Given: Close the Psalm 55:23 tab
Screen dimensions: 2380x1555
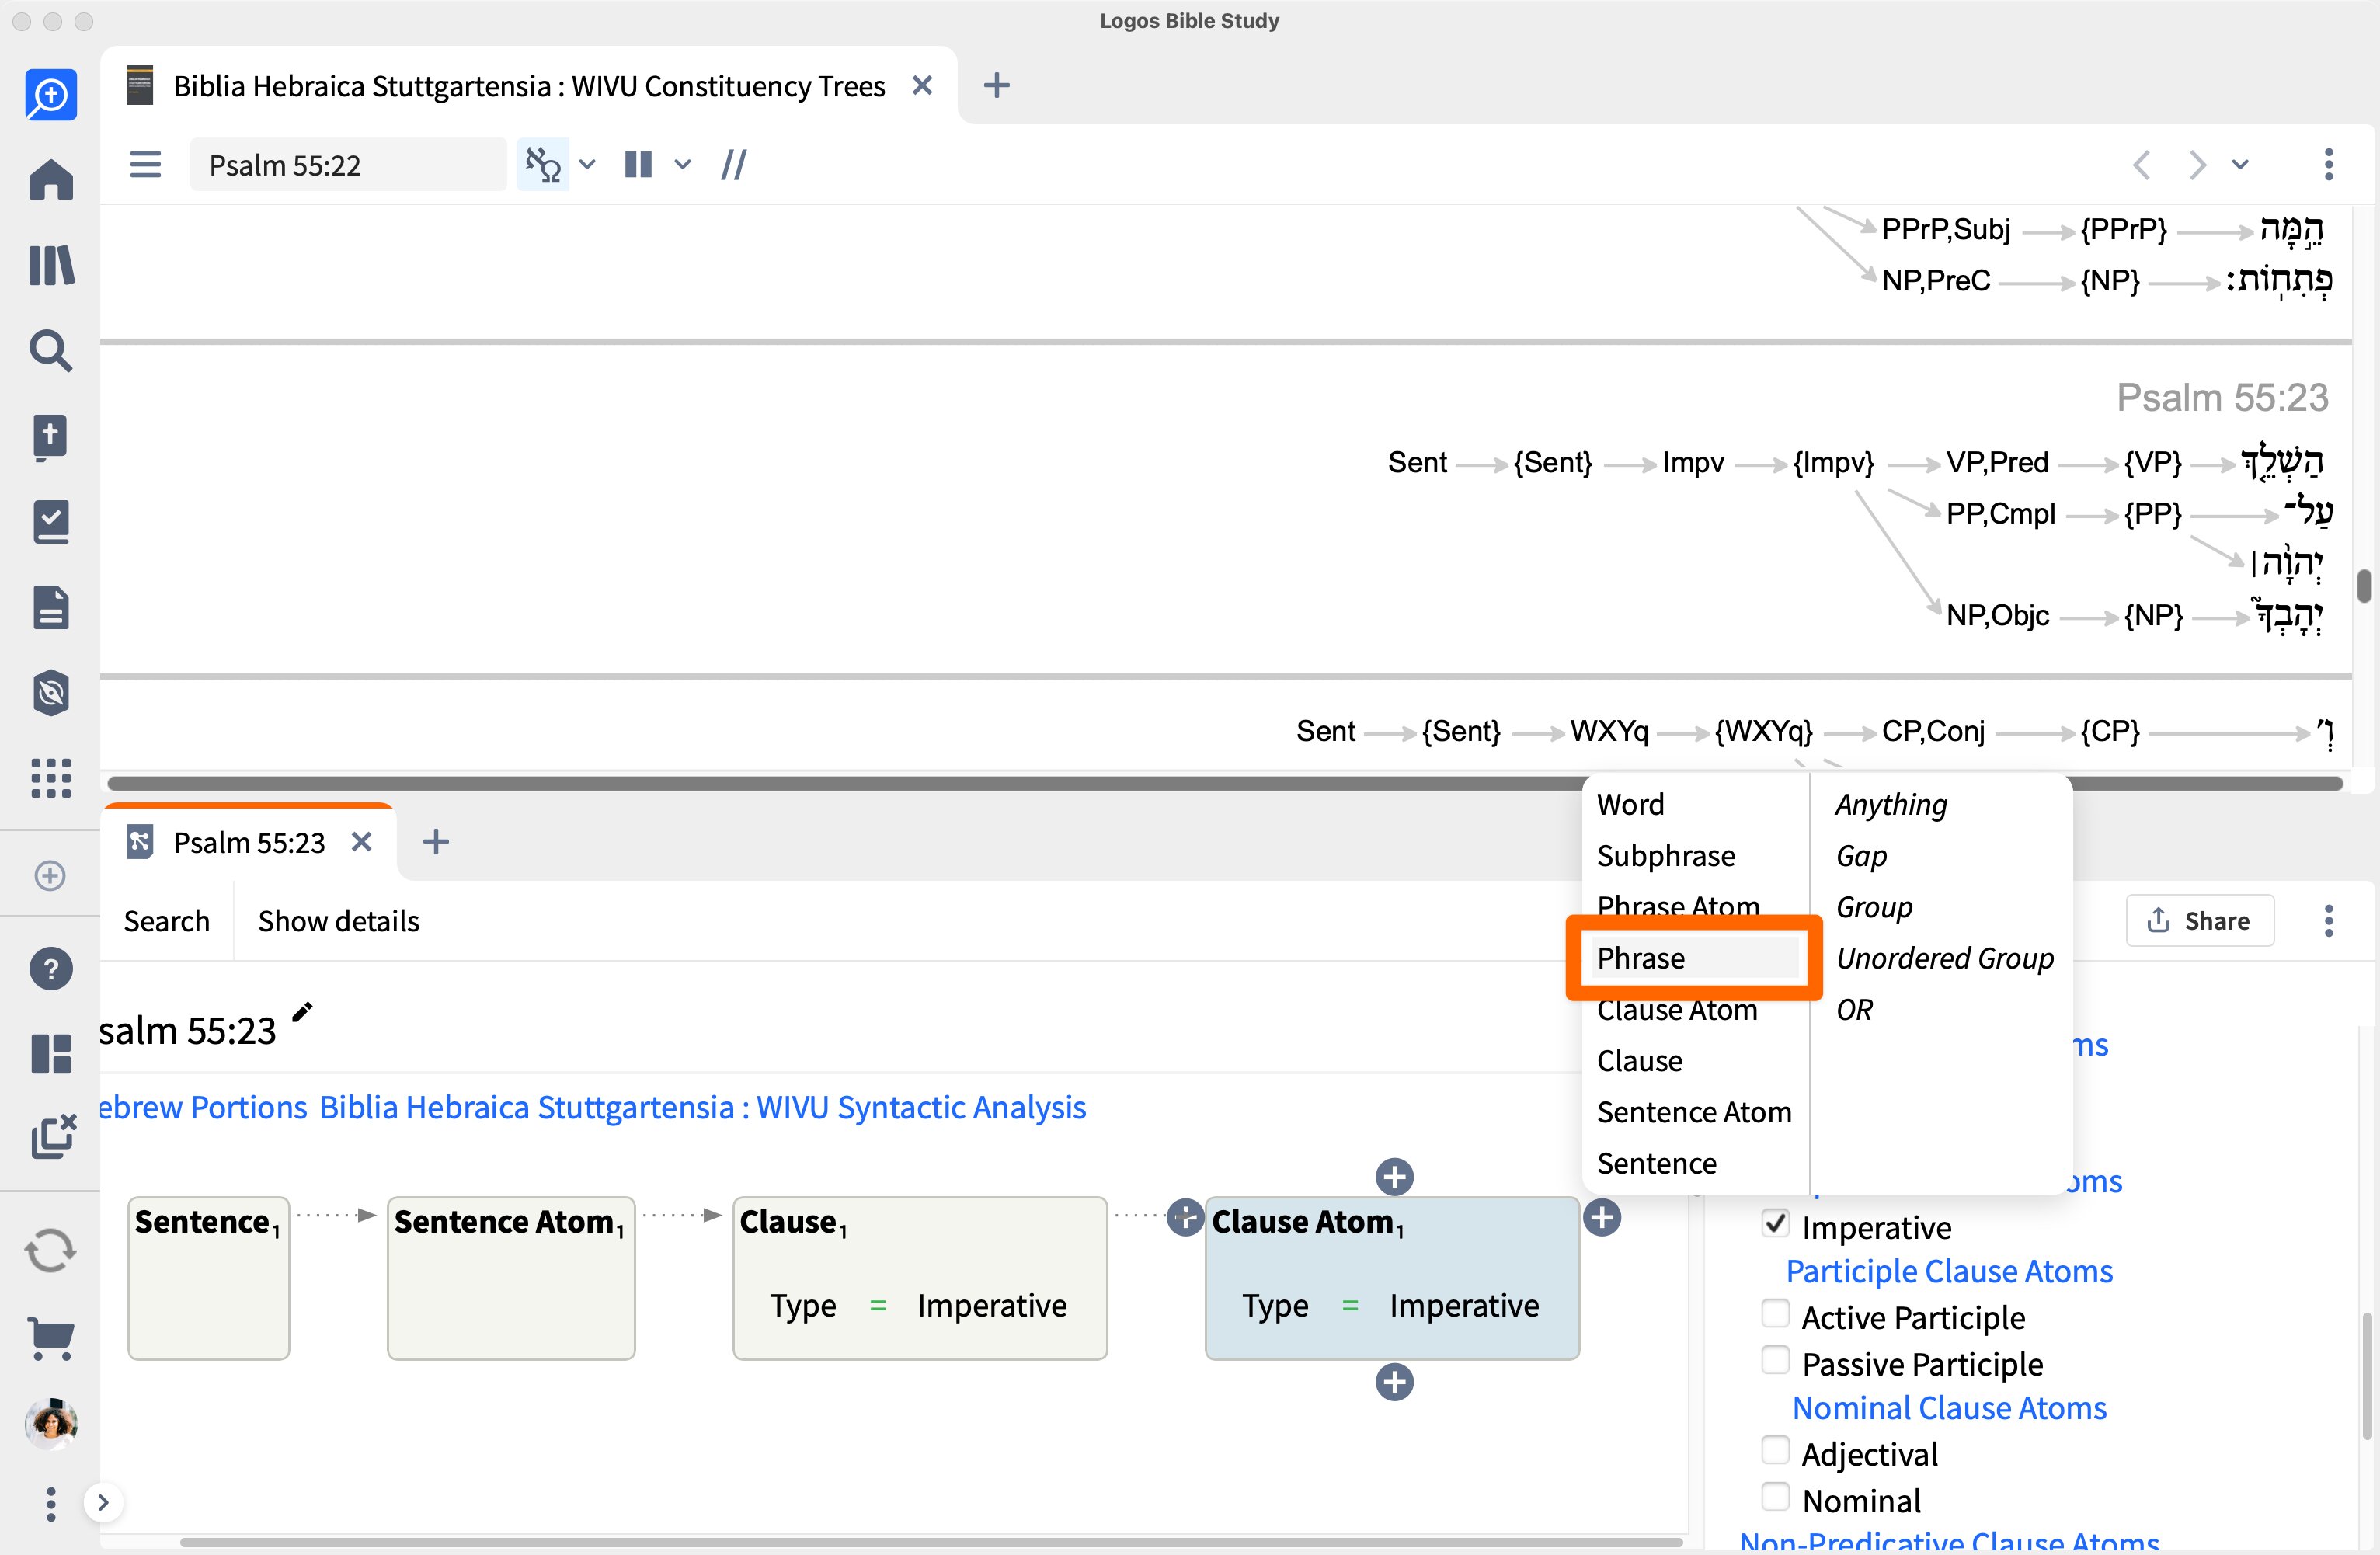Looking at the screenshot, I should click(362, 843).
